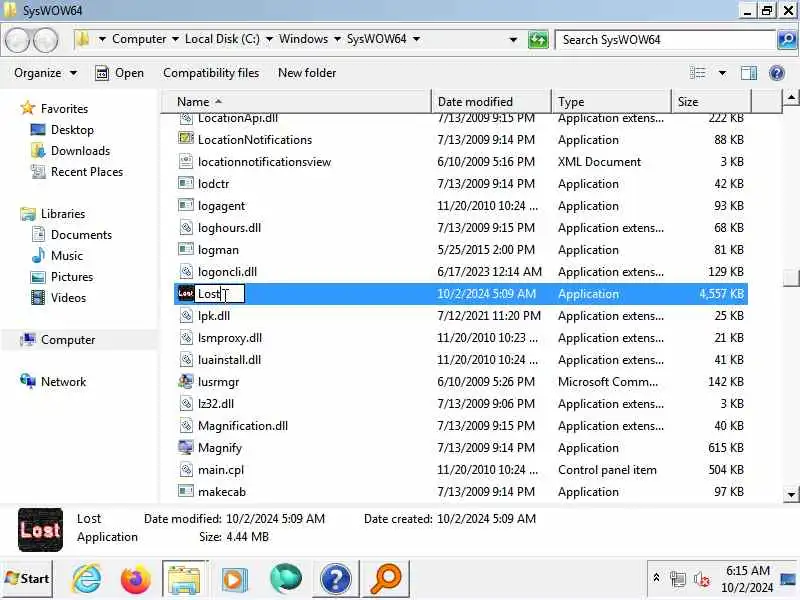Click Compatibility files button
Screen dimensions: 800x600
(211, 73)
